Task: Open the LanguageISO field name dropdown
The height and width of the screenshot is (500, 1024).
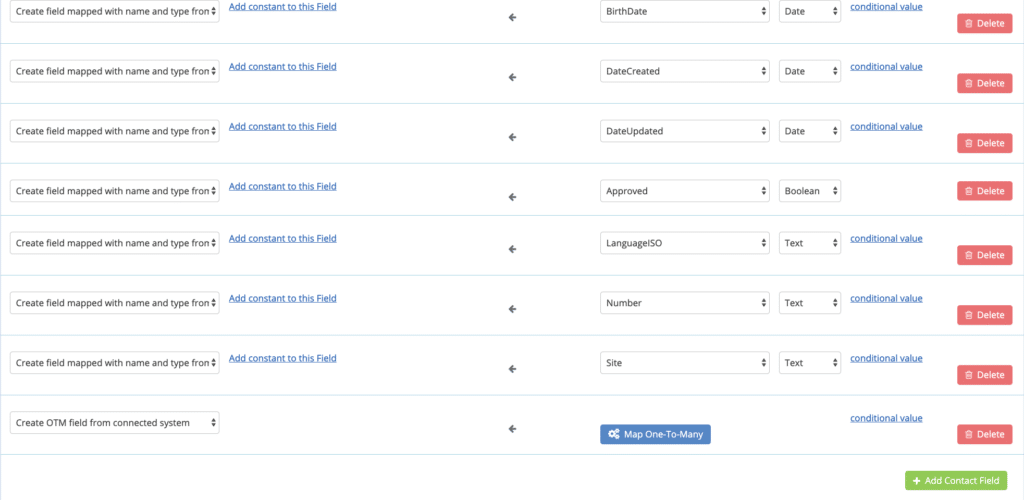Action: [x=685, y=243]
